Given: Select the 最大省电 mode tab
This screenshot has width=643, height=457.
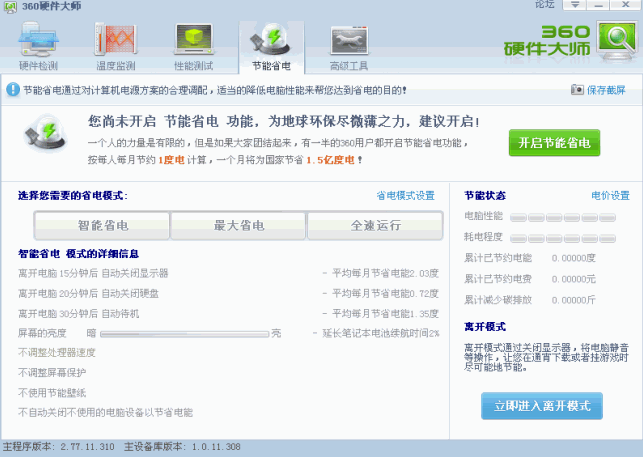Looking at the screenshot, I should 239,225.
